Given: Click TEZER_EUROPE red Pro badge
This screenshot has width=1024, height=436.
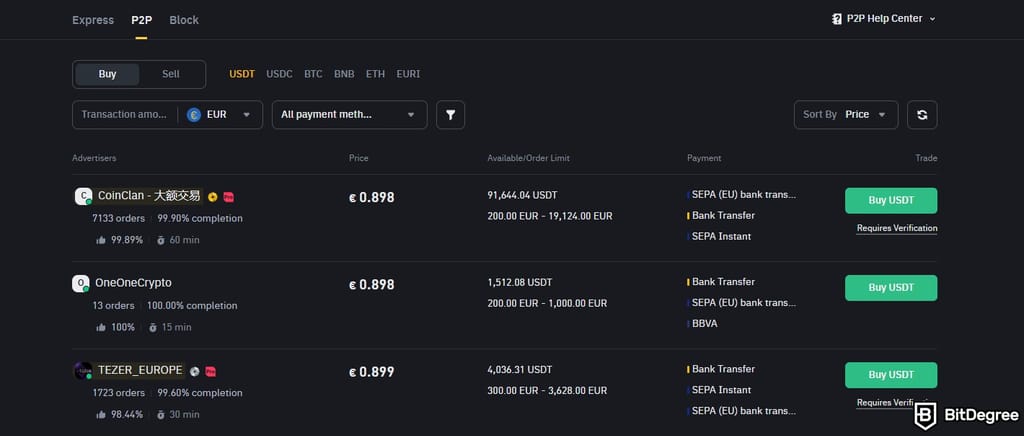Looking at the screenshot, I should click(211, 371).
